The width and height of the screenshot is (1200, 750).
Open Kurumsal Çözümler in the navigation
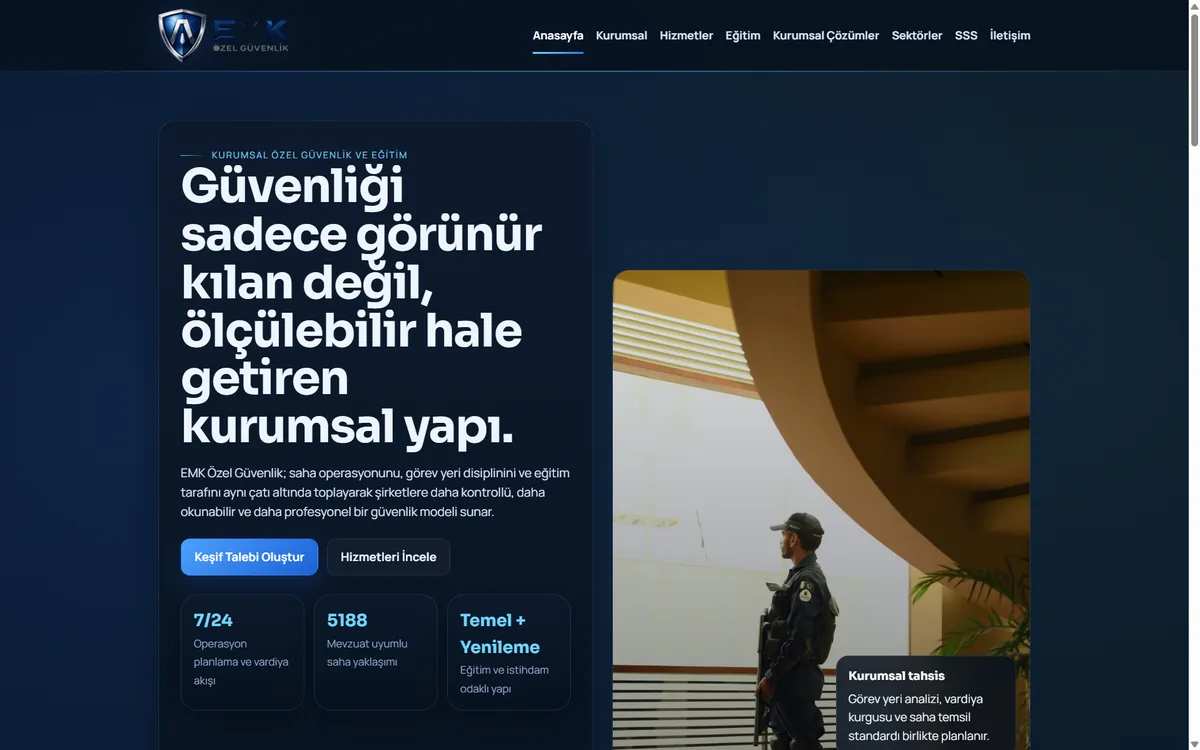[826, 35]
